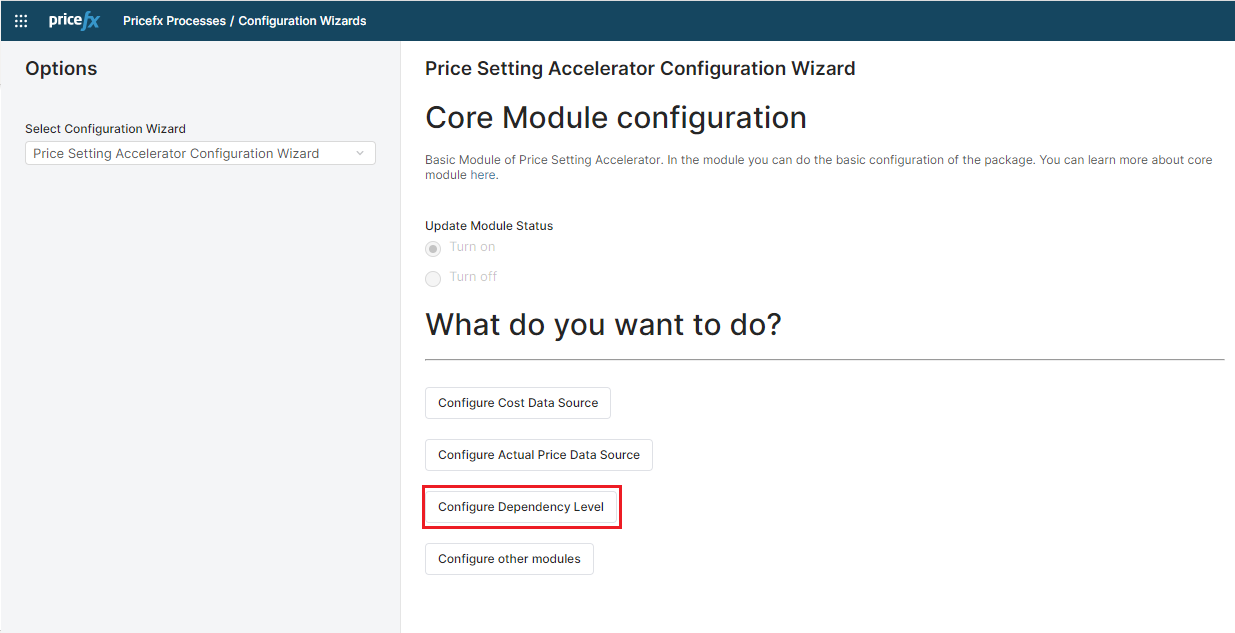The image size is (1235, 633).
Task: Select the Turn off radio button
Action: [433, 279]
